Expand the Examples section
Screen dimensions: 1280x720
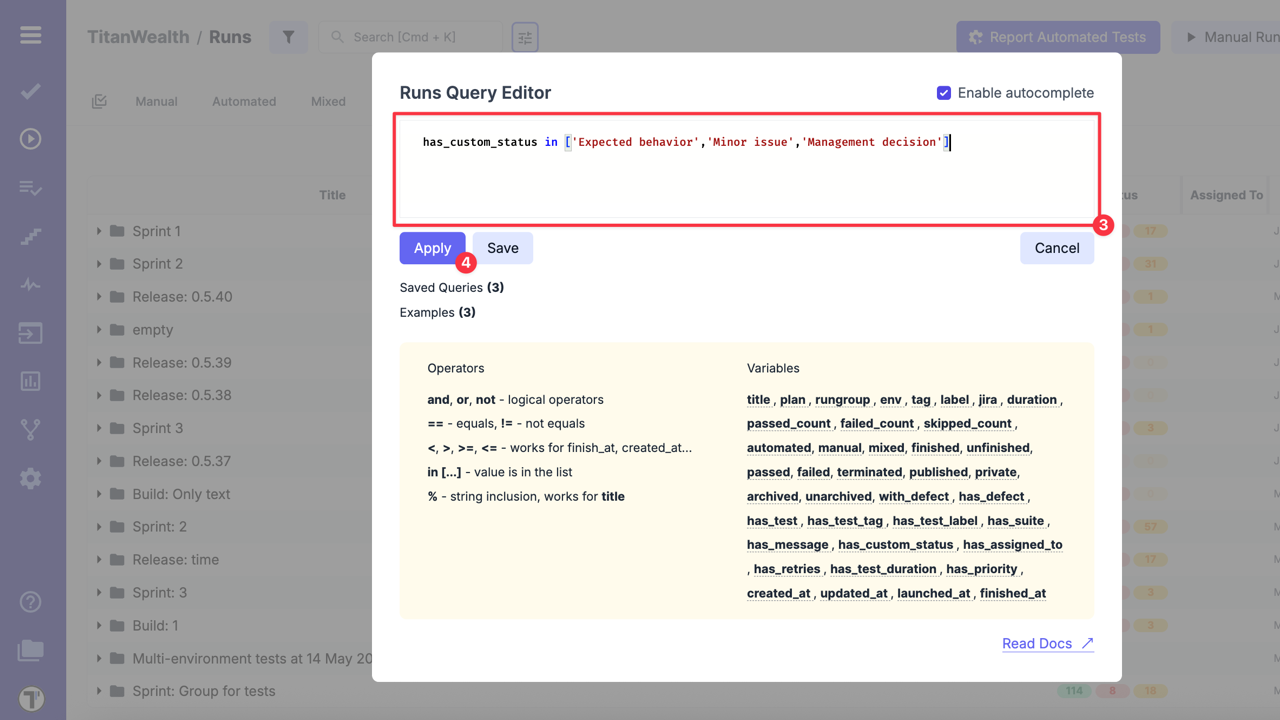click(437, 312)
